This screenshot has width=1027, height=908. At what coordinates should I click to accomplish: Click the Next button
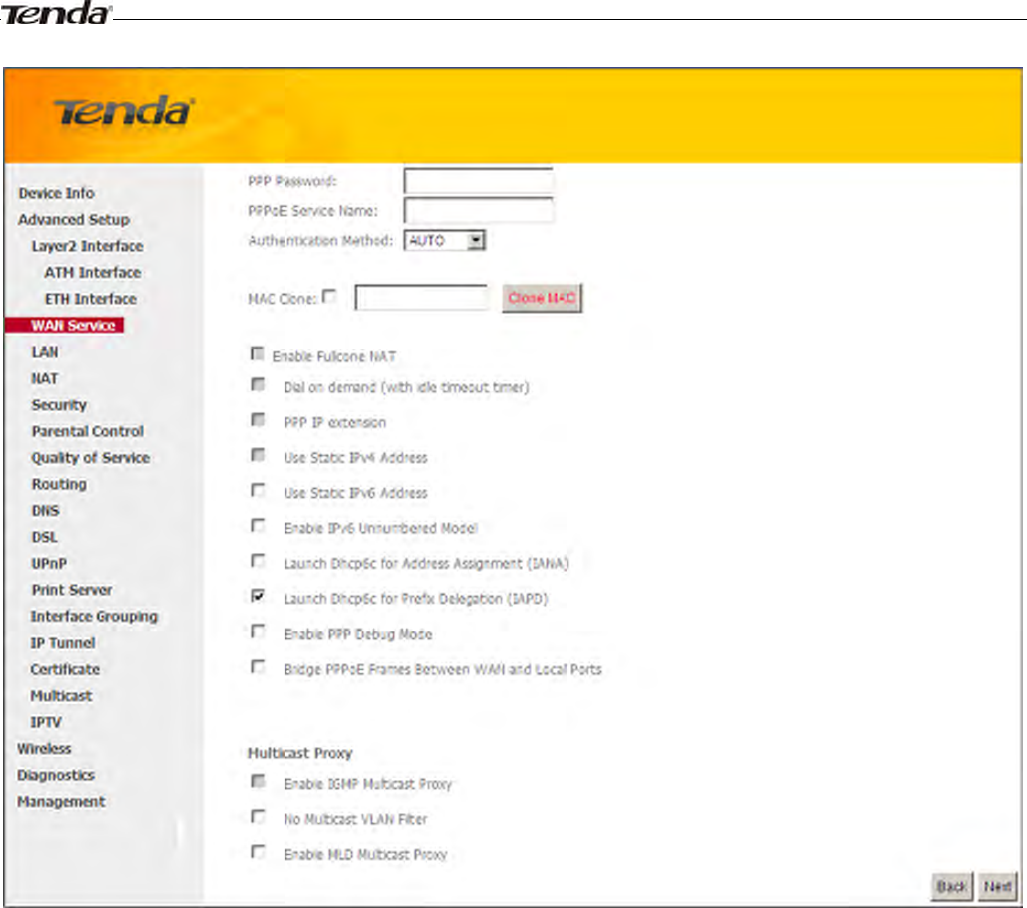coord(998,886)
